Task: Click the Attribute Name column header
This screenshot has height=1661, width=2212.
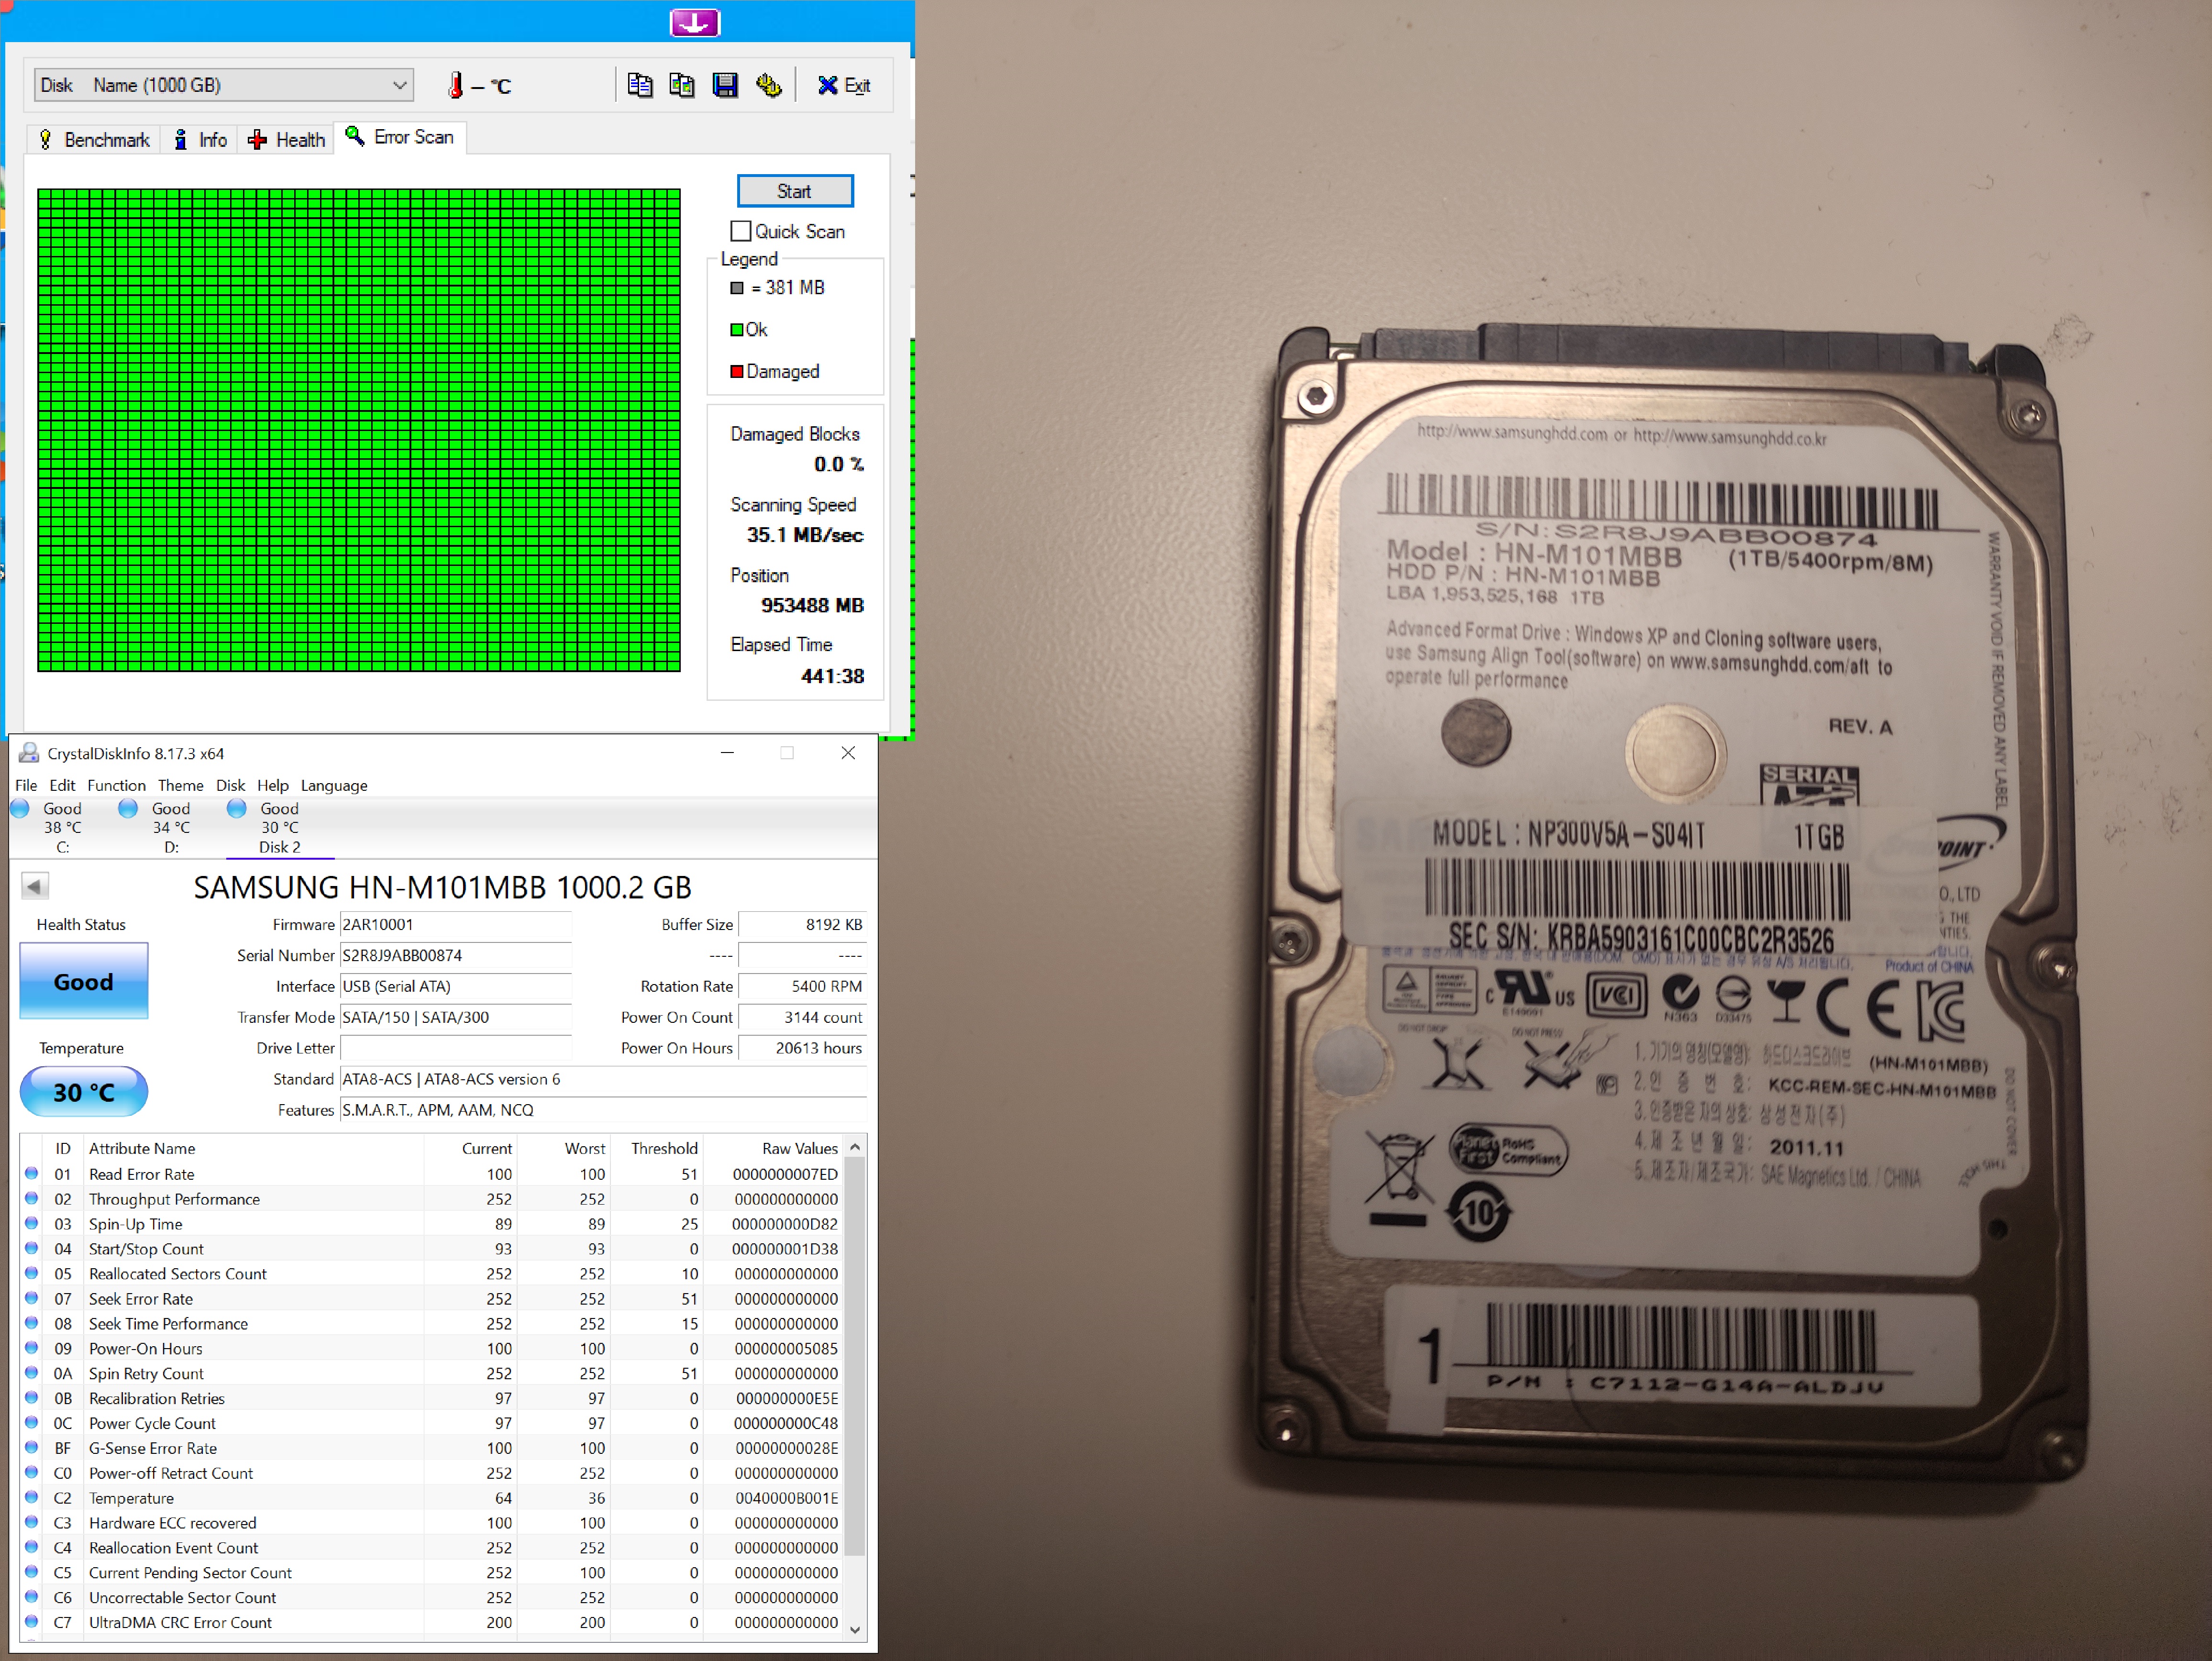Action: pos(253,1148)
